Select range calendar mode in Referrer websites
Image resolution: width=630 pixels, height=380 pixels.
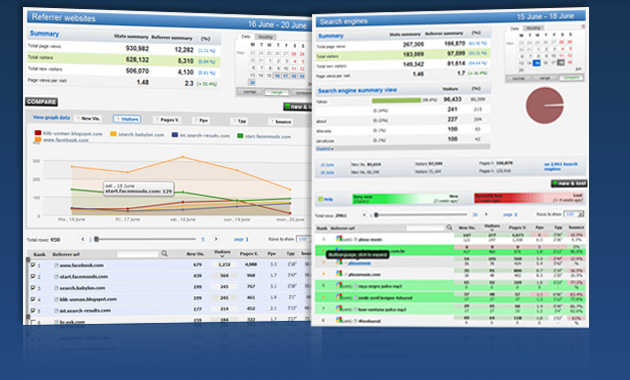click(x=277, y=92)
